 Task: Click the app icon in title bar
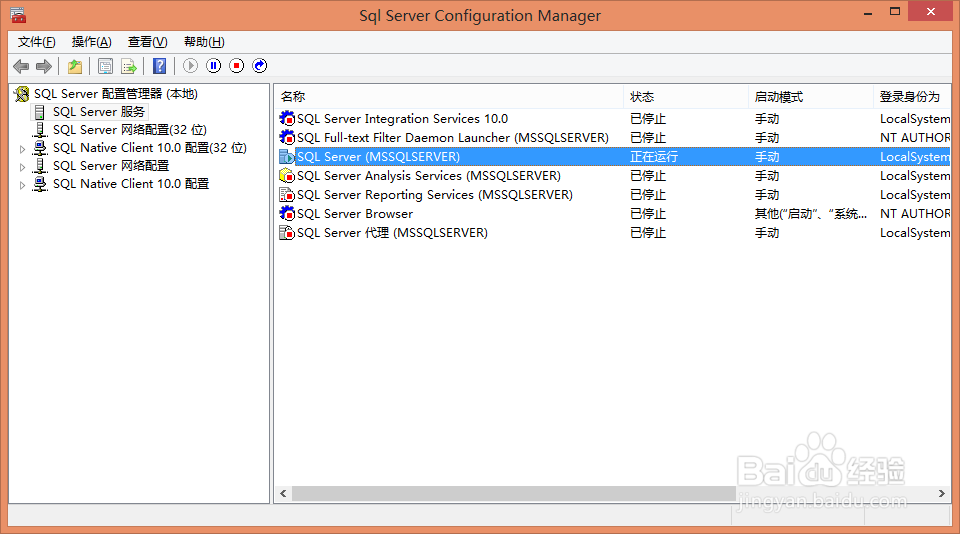pos(18,15)
